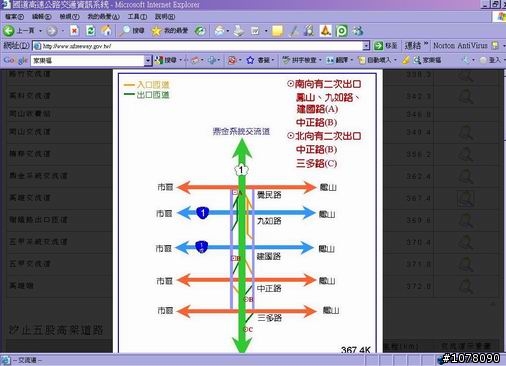Go to the Home page icon

(x=106, y=31)
